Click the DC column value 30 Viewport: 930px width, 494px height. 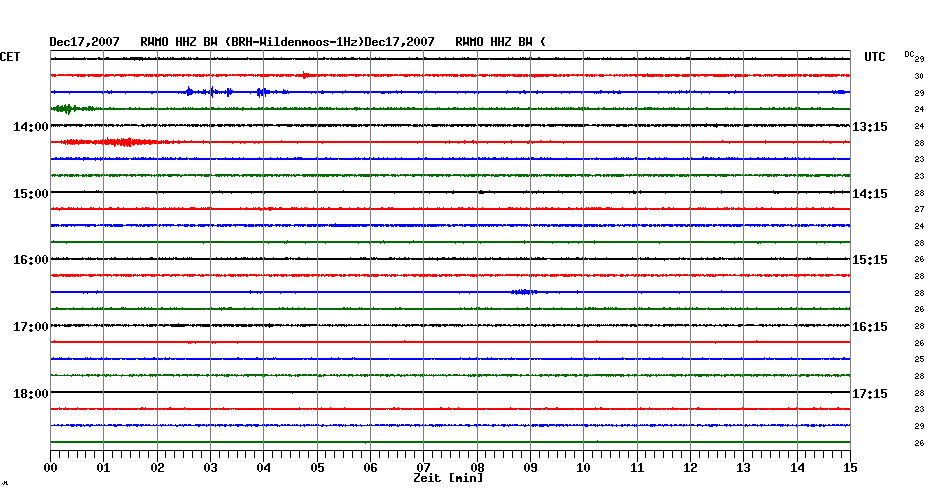tap(919, 77)
